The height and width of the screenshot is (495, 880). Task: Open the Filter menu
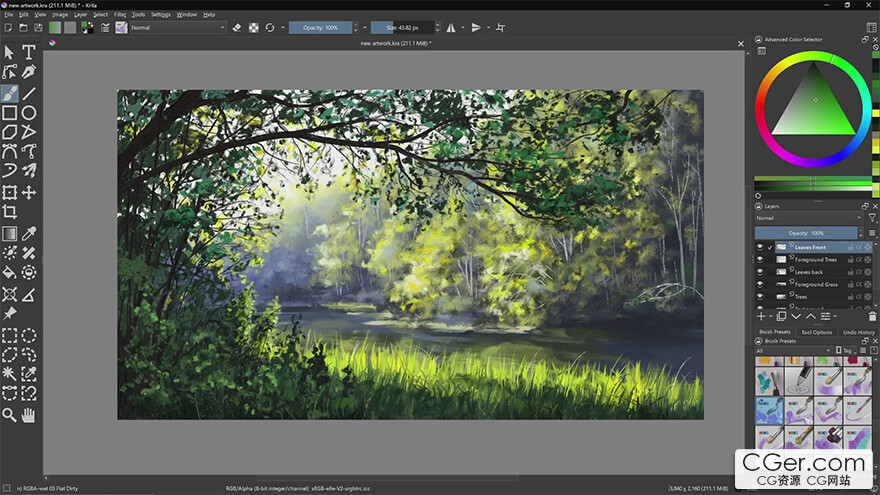coord(120,15)
